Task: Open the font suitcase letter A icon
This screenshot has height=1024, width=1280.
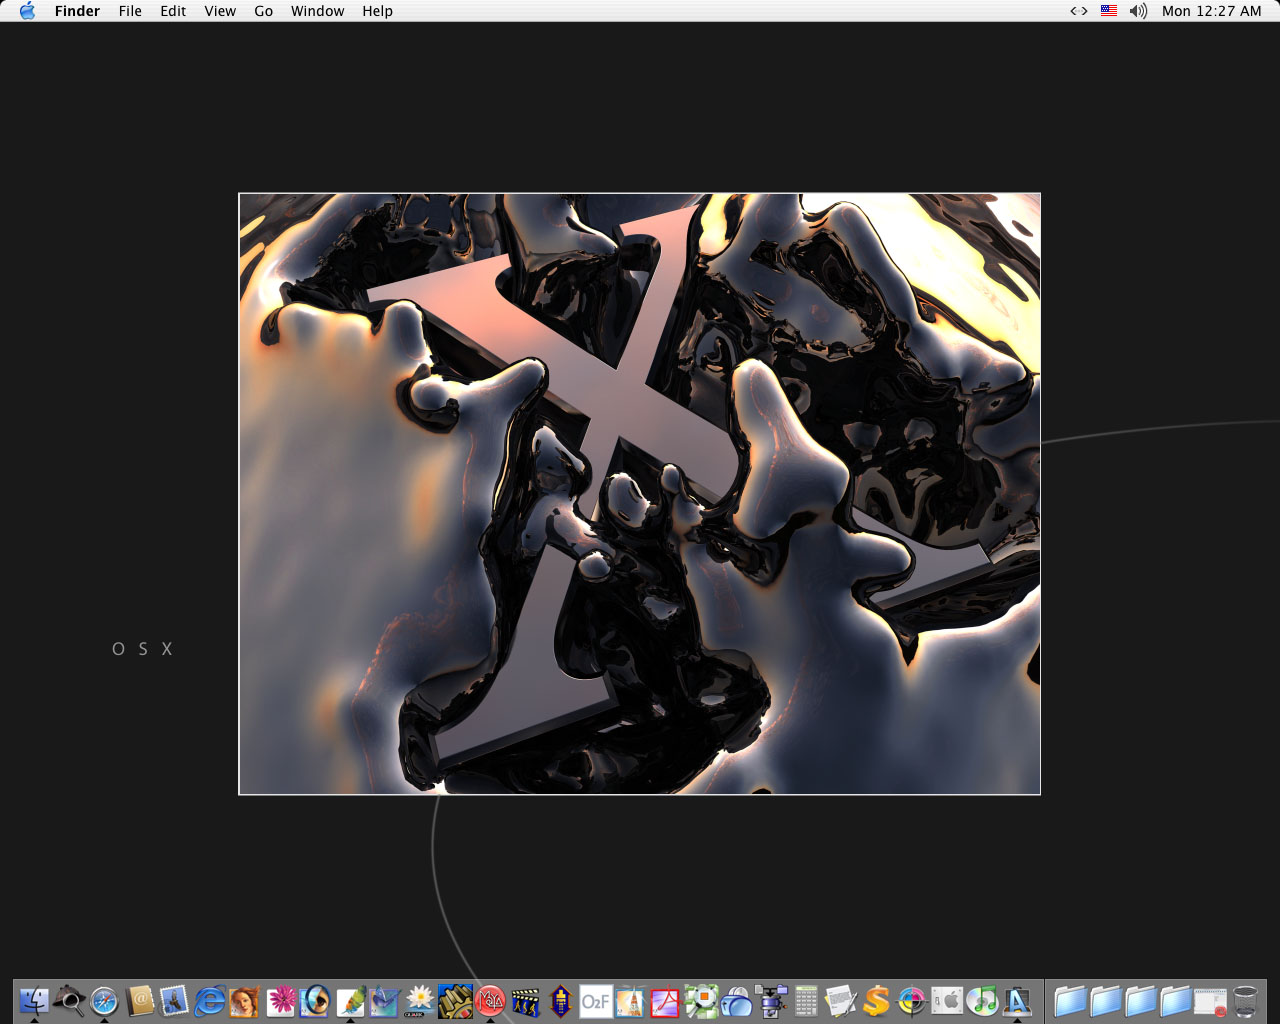Action: pyautogui.click(x=1017, y=1000)
